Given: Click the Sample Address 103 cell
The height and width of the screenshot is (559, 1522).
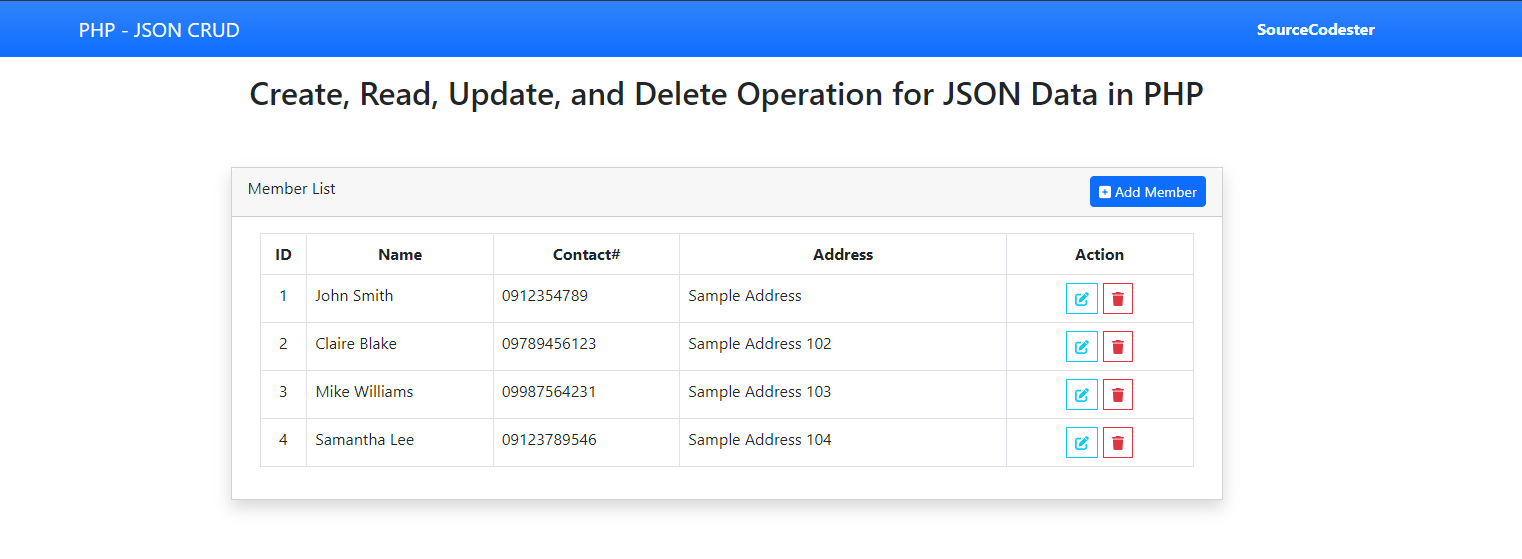Looking at the screenshot, I should [843, 394].
